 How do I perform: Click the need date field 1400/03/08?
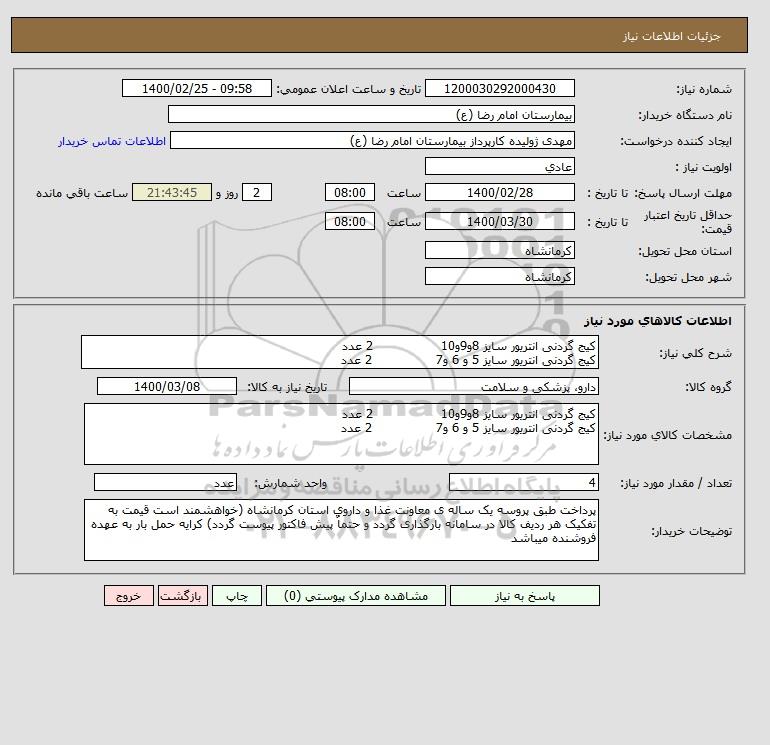167,386
